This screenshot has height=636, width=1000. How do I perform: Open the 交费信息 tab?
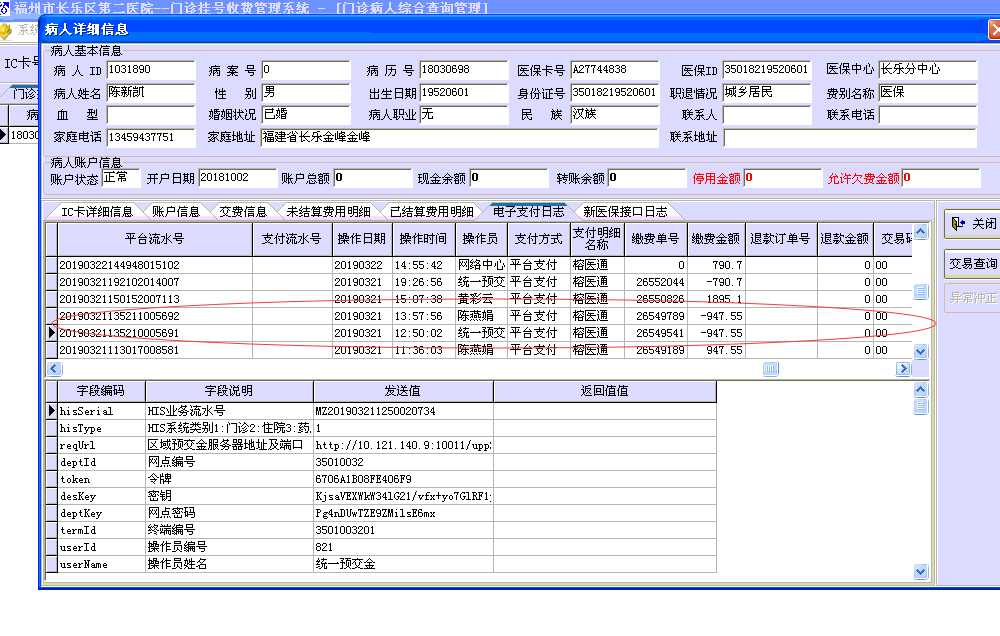(243, 212)
